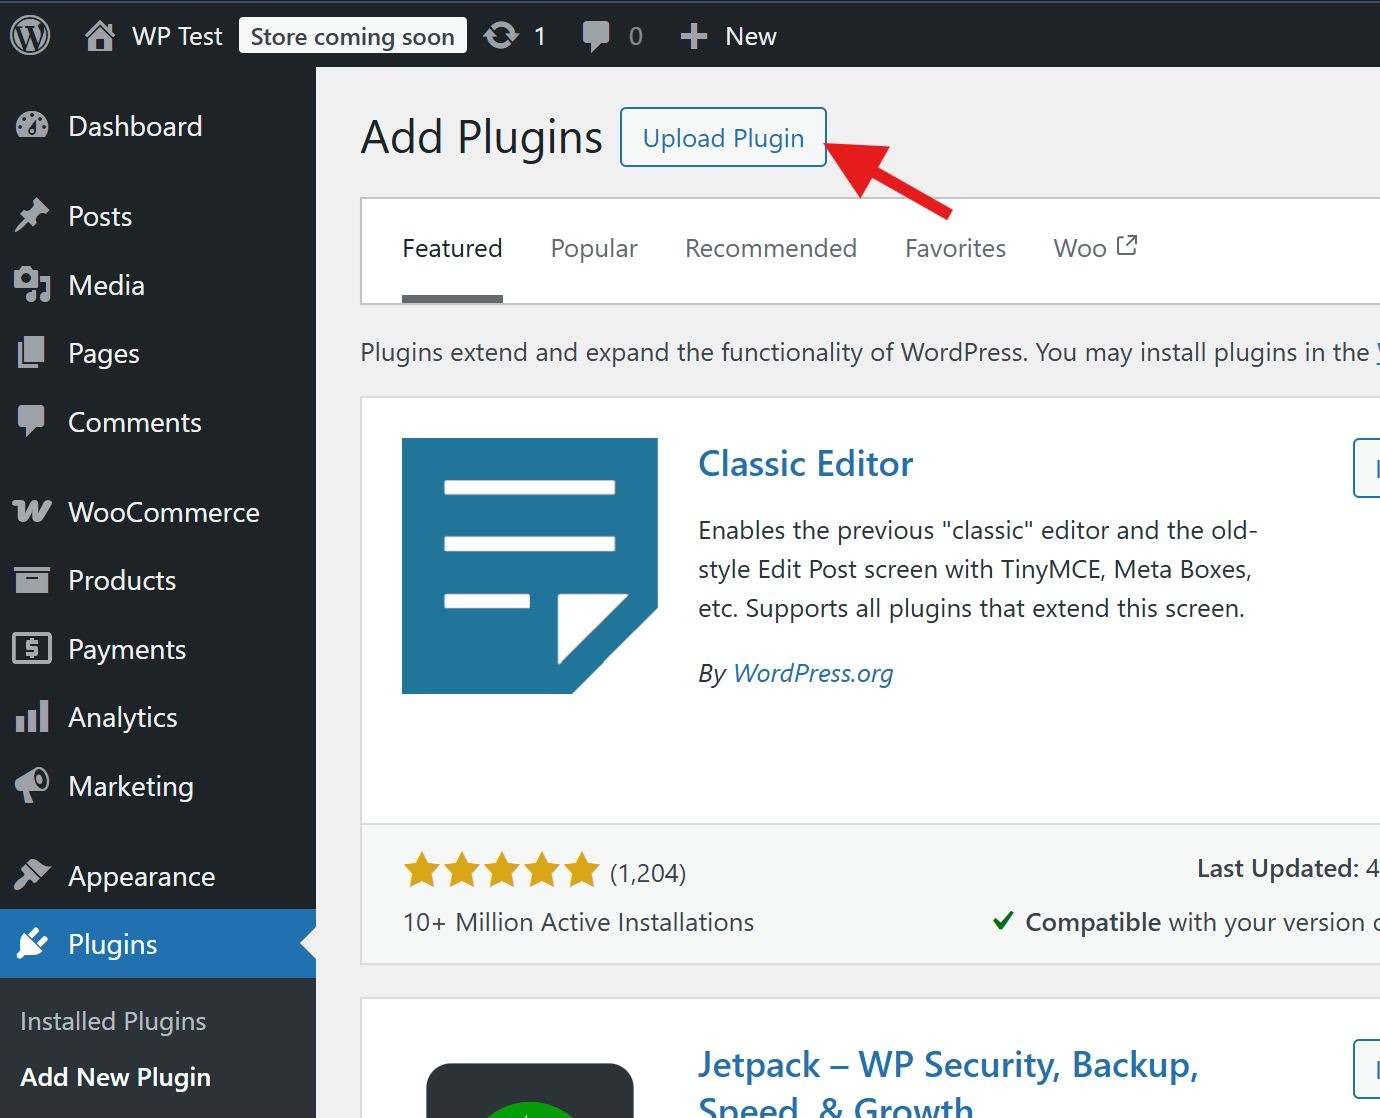Click the WordPress logo icon
This screenshot has height=1118, width=1380.
pos(30,36)
